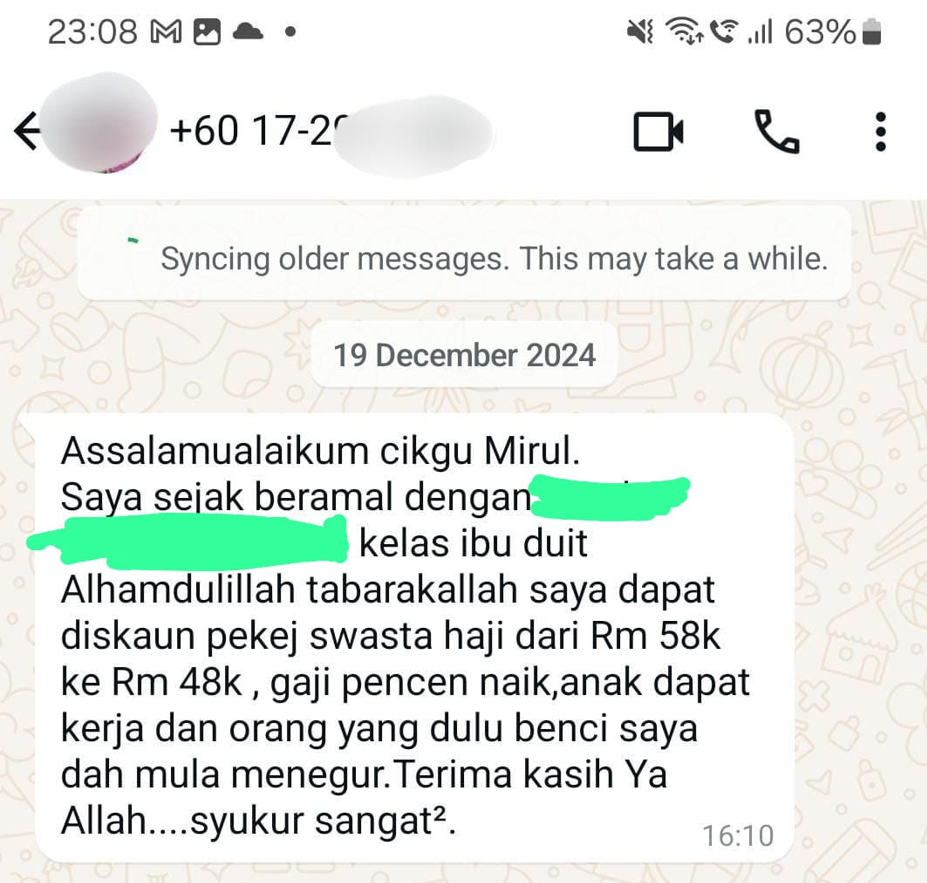
Task: Tap the 19 December 2024 date chip
Action: coord(464,355)
